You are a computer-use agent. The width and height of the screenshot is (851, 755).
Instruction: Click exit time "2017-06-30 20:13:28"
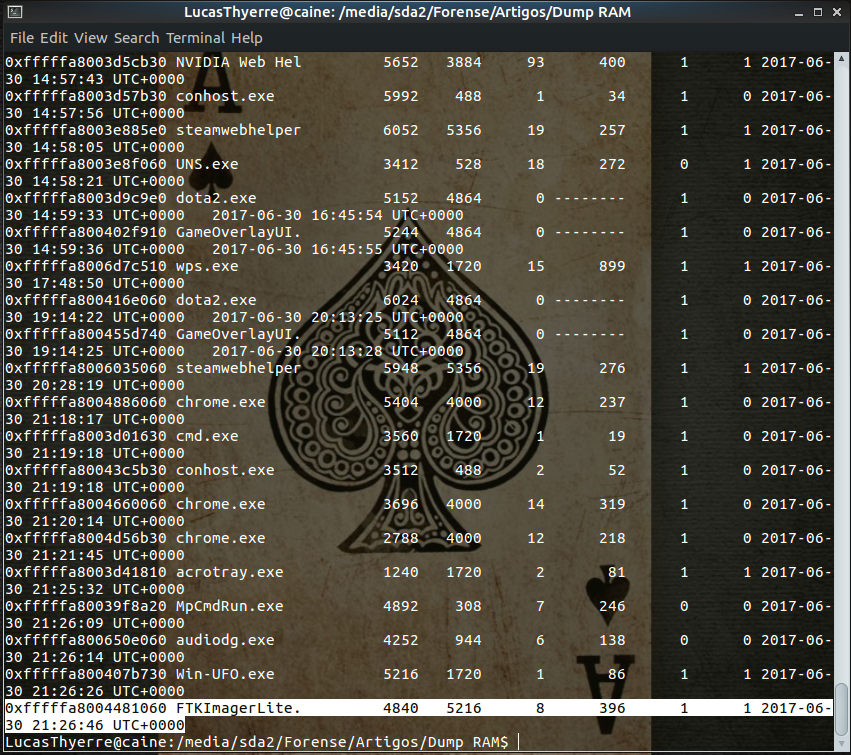297,351
